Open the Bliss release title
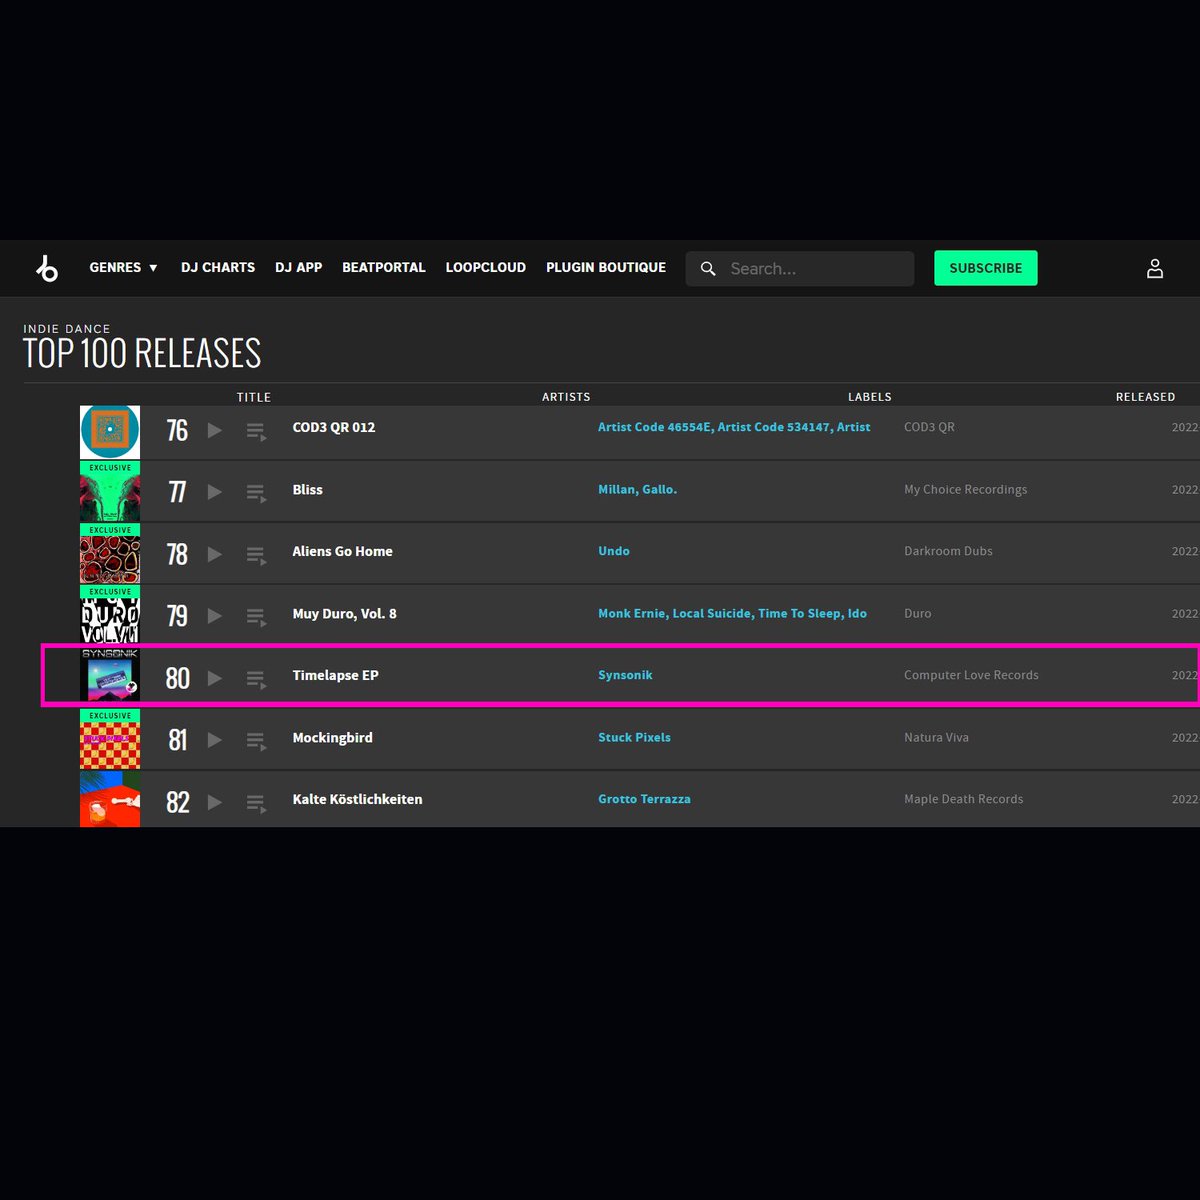 pos(308,489)
